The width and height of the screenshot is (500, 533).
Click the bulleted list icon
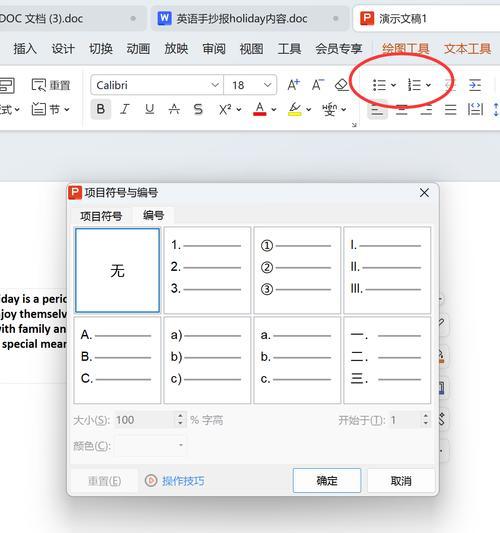click(x=379, y=85)
